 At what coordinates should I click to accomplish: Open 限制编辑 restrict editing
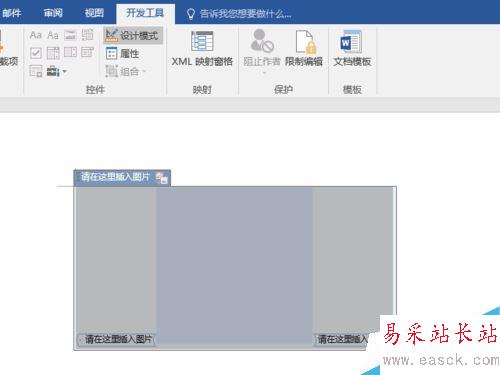coord(304,48)
